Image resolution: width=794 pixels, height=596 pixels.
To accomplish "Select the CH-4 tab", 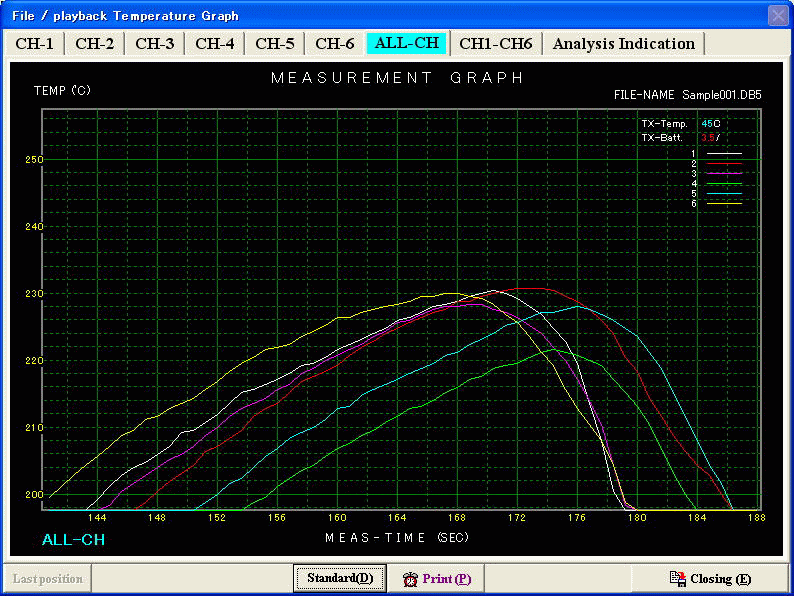I will [x=215, y=44].
